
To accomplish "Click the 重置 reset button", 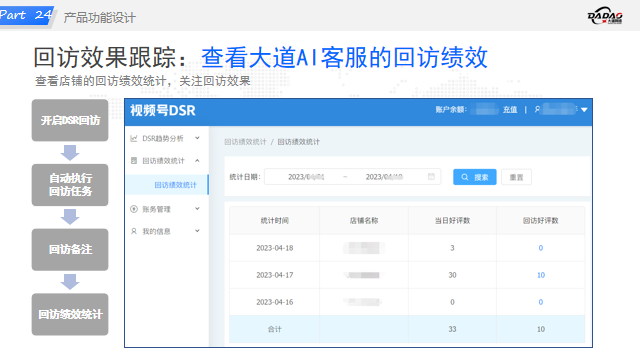I will click(x=516, y=177).
